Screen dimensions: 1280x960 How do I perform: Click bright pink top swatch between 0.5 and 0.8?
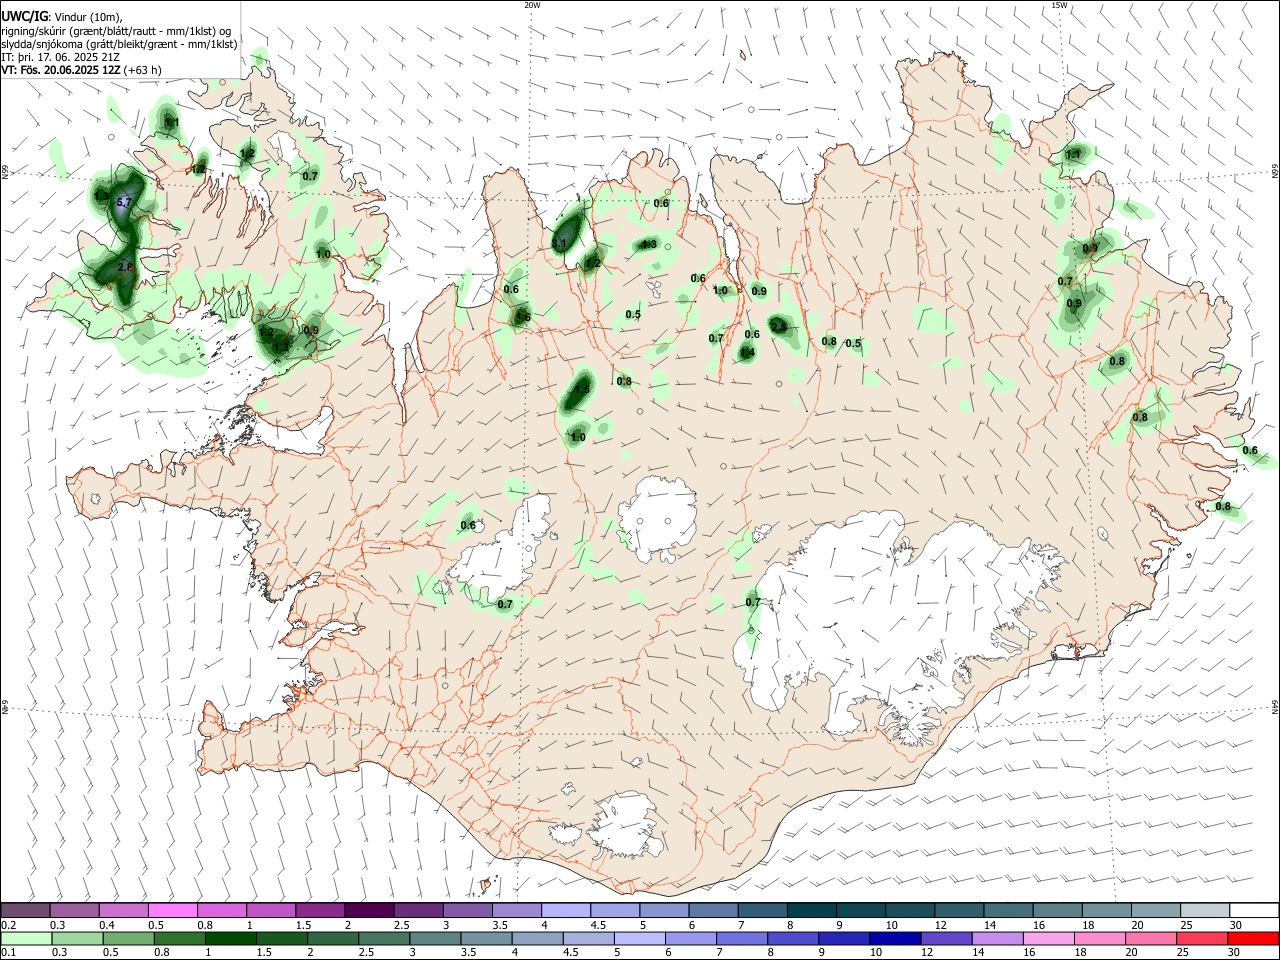pos(172,910)
